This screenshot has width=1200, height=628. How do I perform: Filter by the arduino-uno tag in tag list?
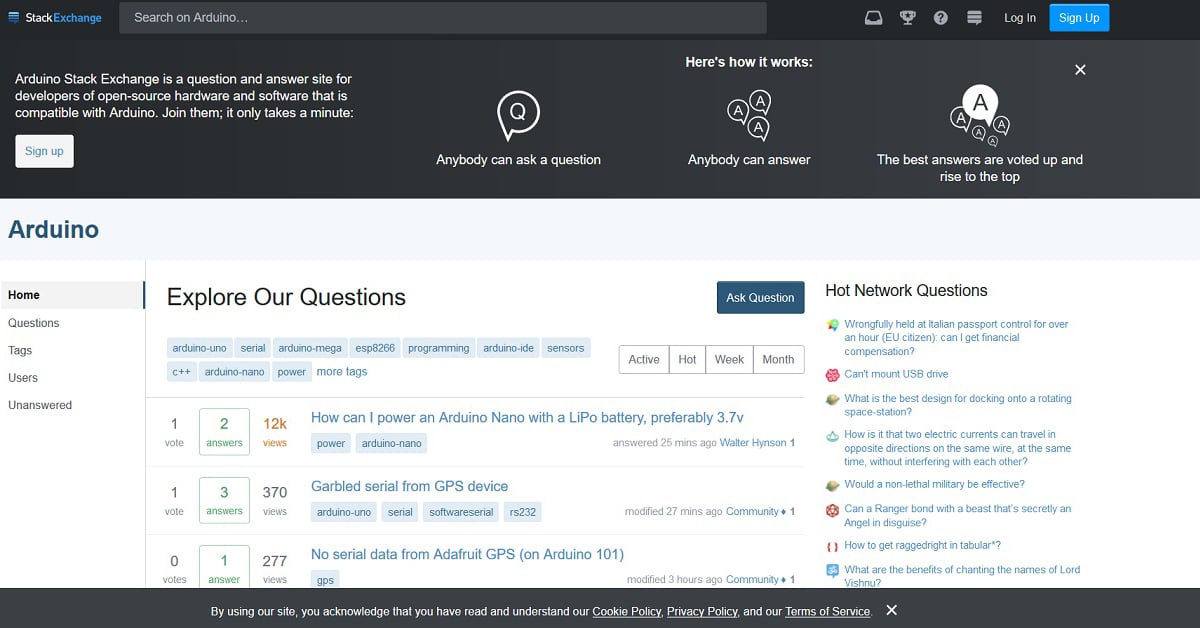(200, 348)
